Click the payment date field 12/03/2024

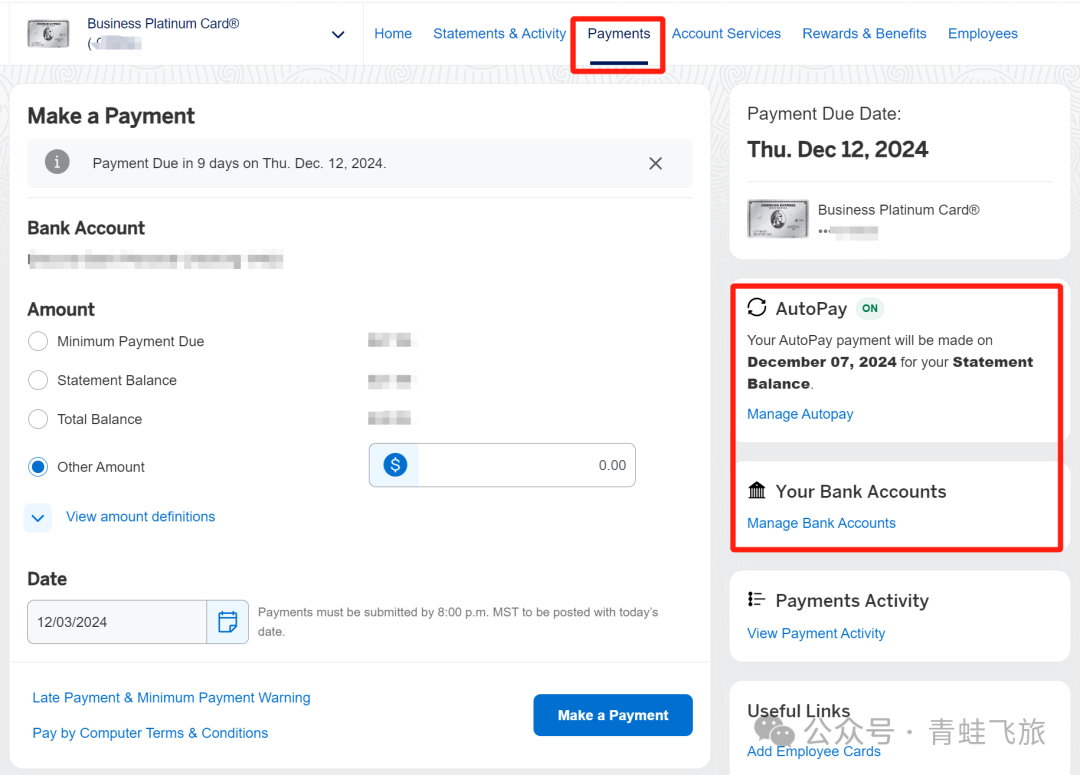(117, 622)
